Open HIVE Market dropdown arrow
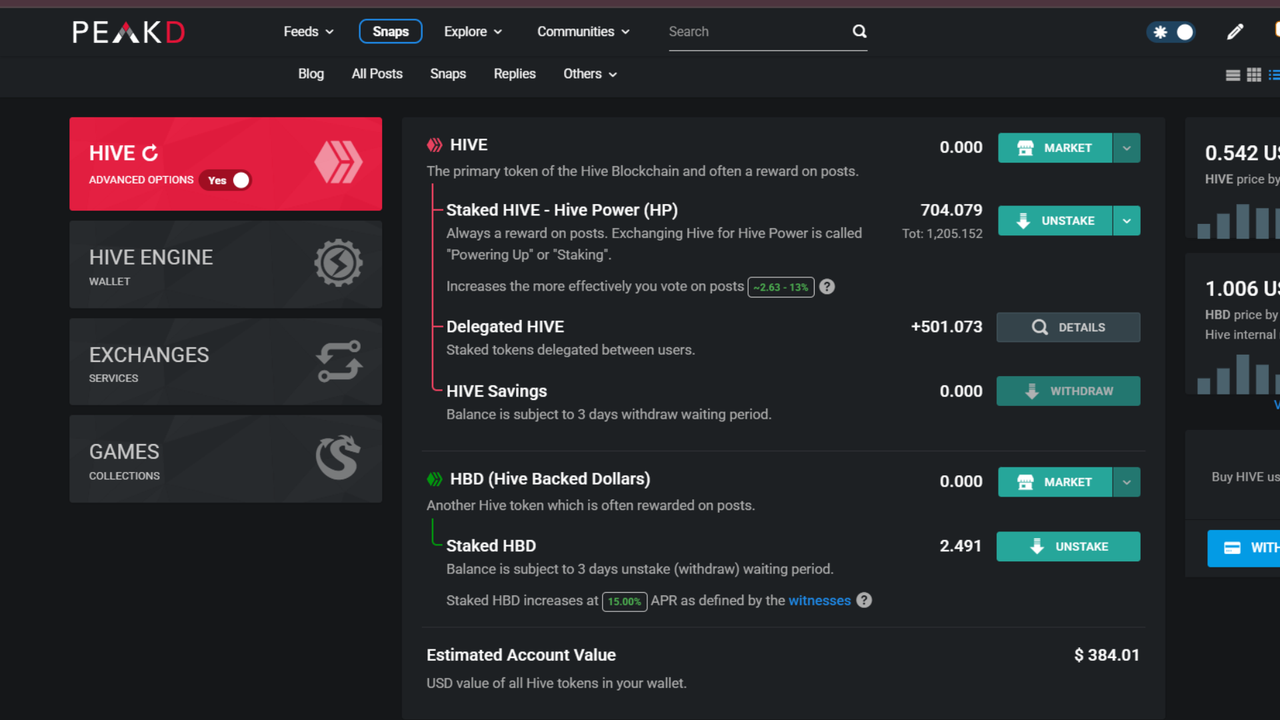 (1126, 148)
